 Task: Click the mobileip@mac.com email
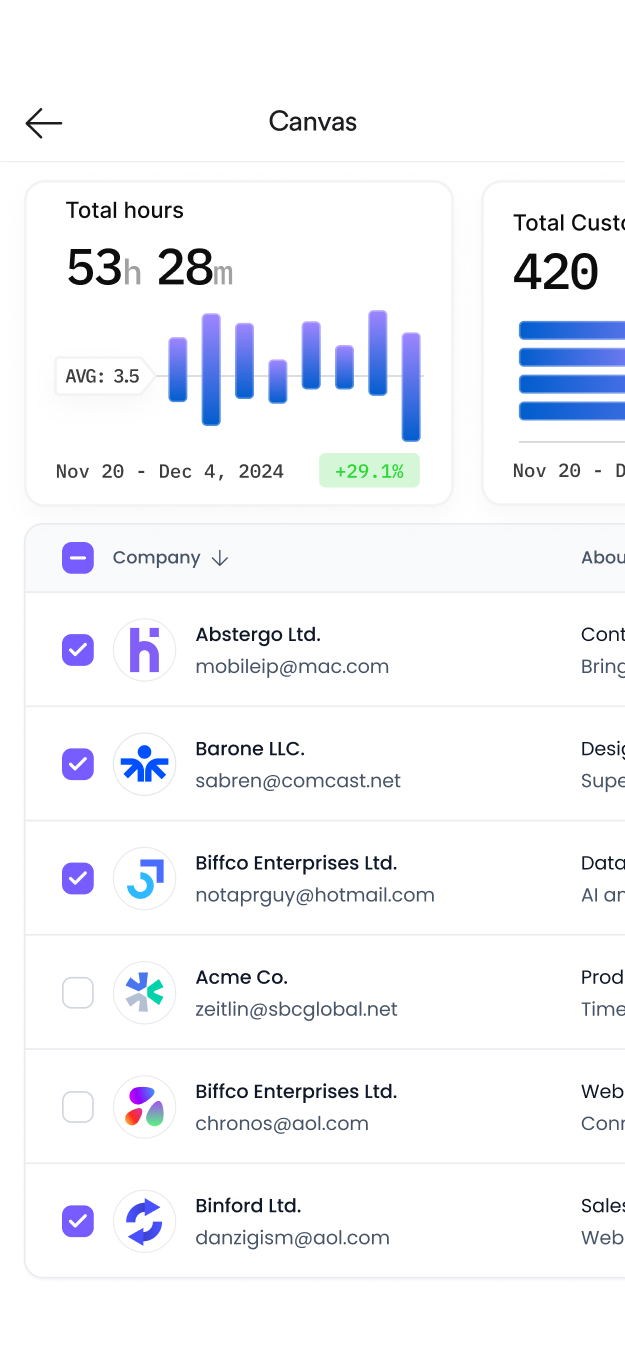coord(292,667)
